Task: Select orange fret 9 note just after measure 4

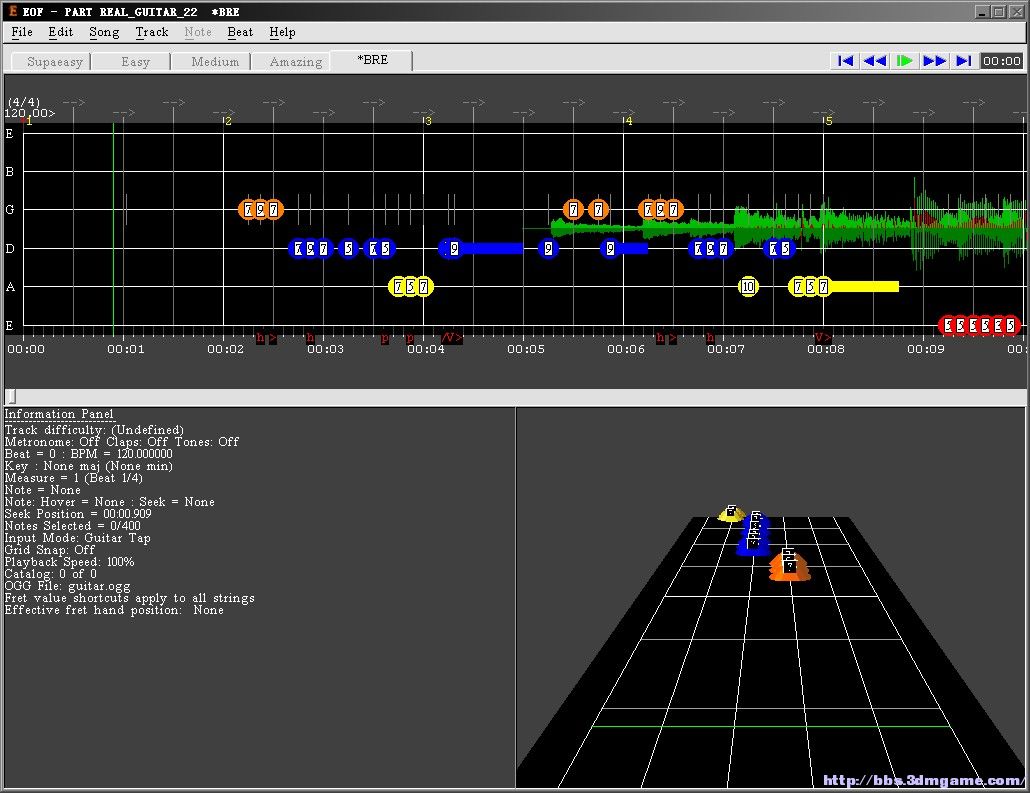Action: click(661, 210)
